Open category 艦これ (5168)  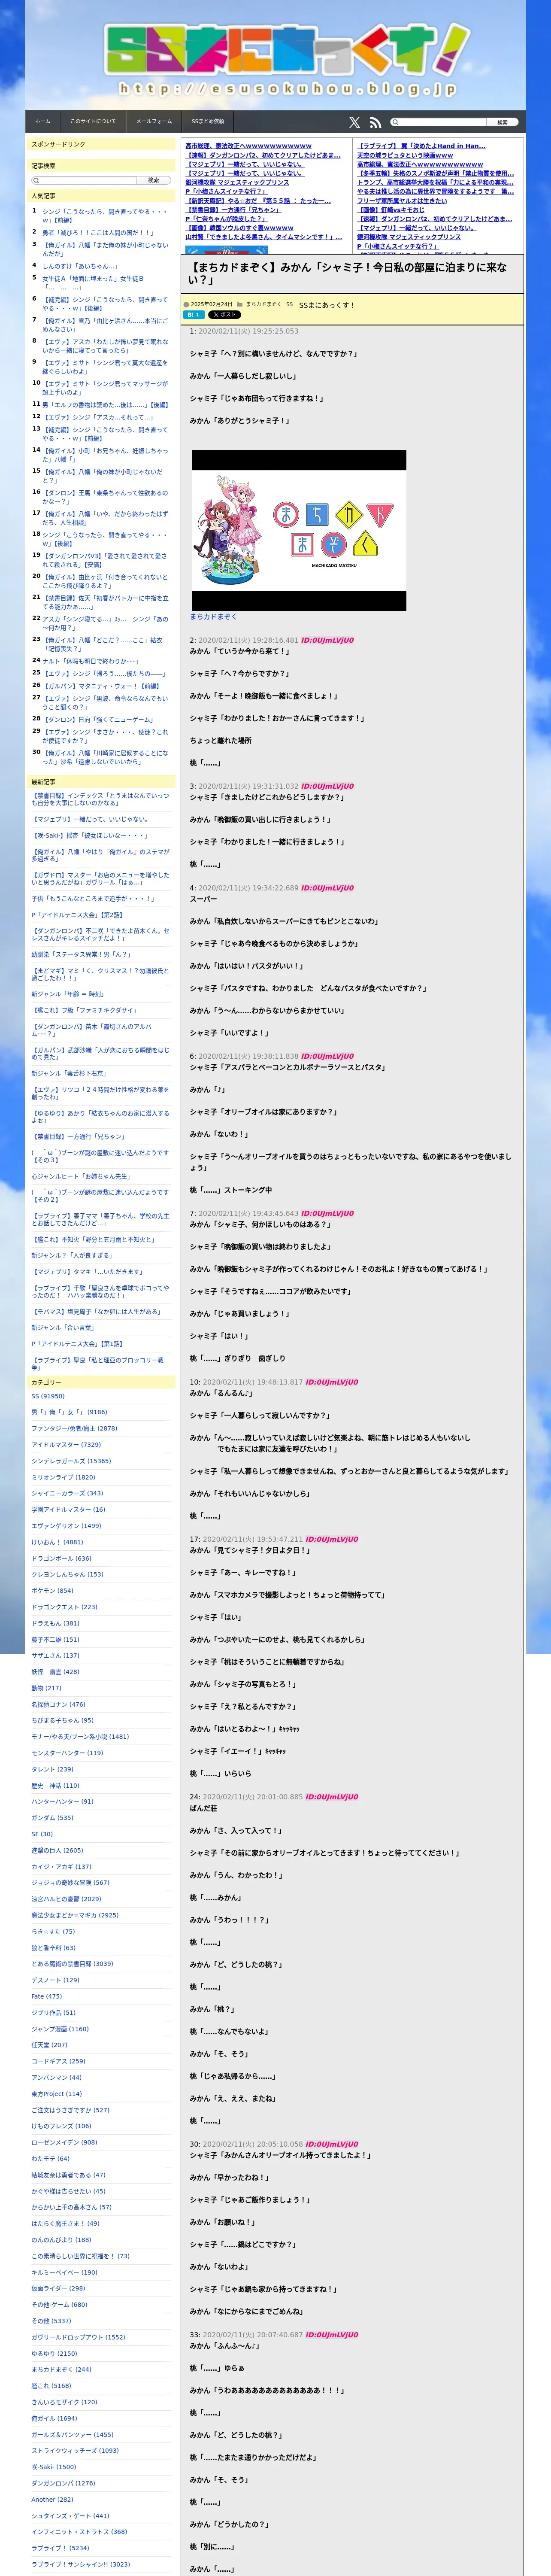click(51, 2386)
